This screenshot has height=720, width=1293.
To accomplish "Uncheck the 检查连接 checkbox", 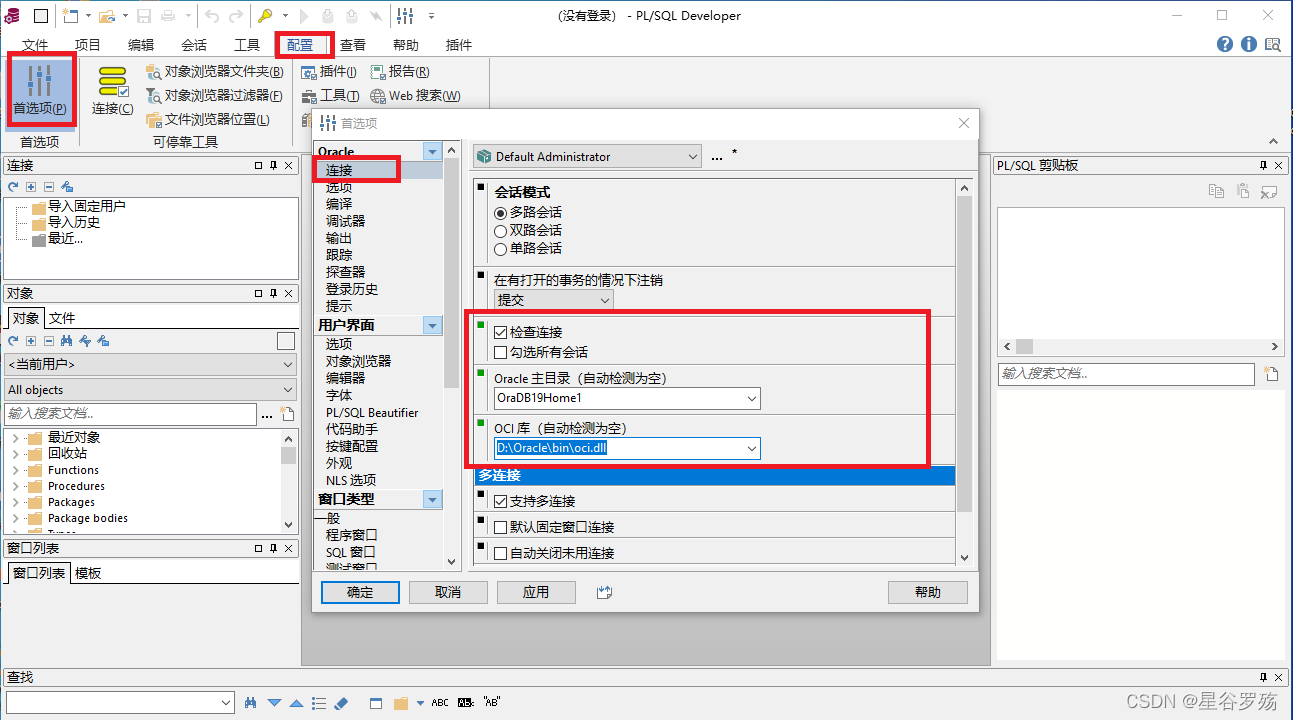I will click(x=501, y=332).
